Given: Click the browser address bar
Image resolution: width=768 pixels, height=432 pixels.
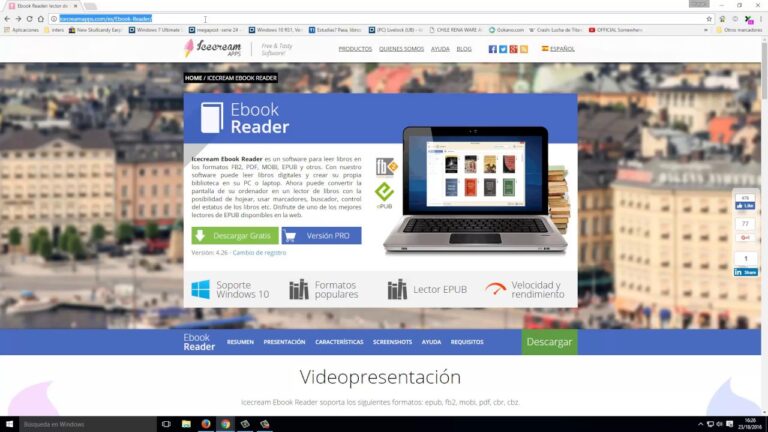Looking at the screenshot, I should [x=377, y=19].
